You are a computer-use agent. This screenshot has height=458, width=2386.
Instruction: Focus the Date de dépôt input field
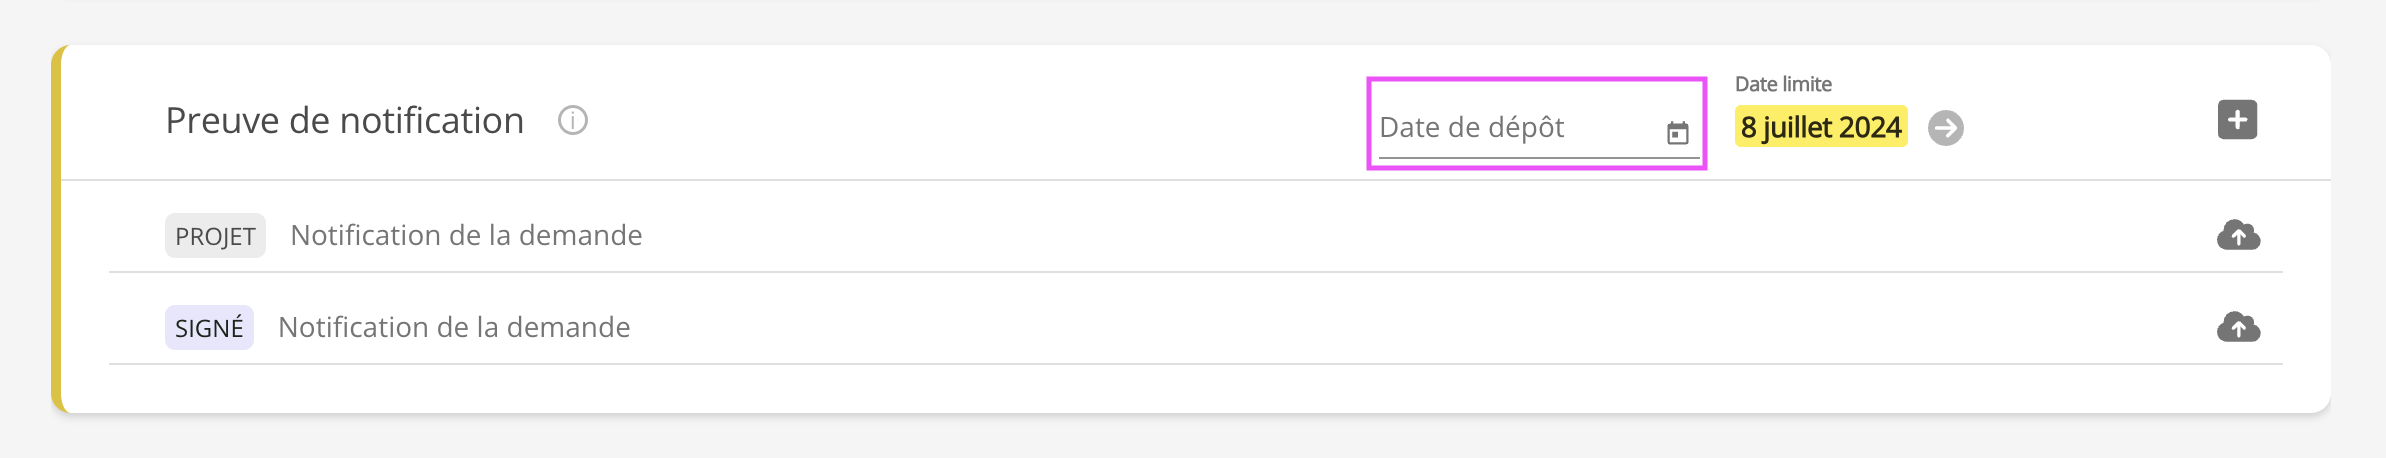[x=1510, y=128]
